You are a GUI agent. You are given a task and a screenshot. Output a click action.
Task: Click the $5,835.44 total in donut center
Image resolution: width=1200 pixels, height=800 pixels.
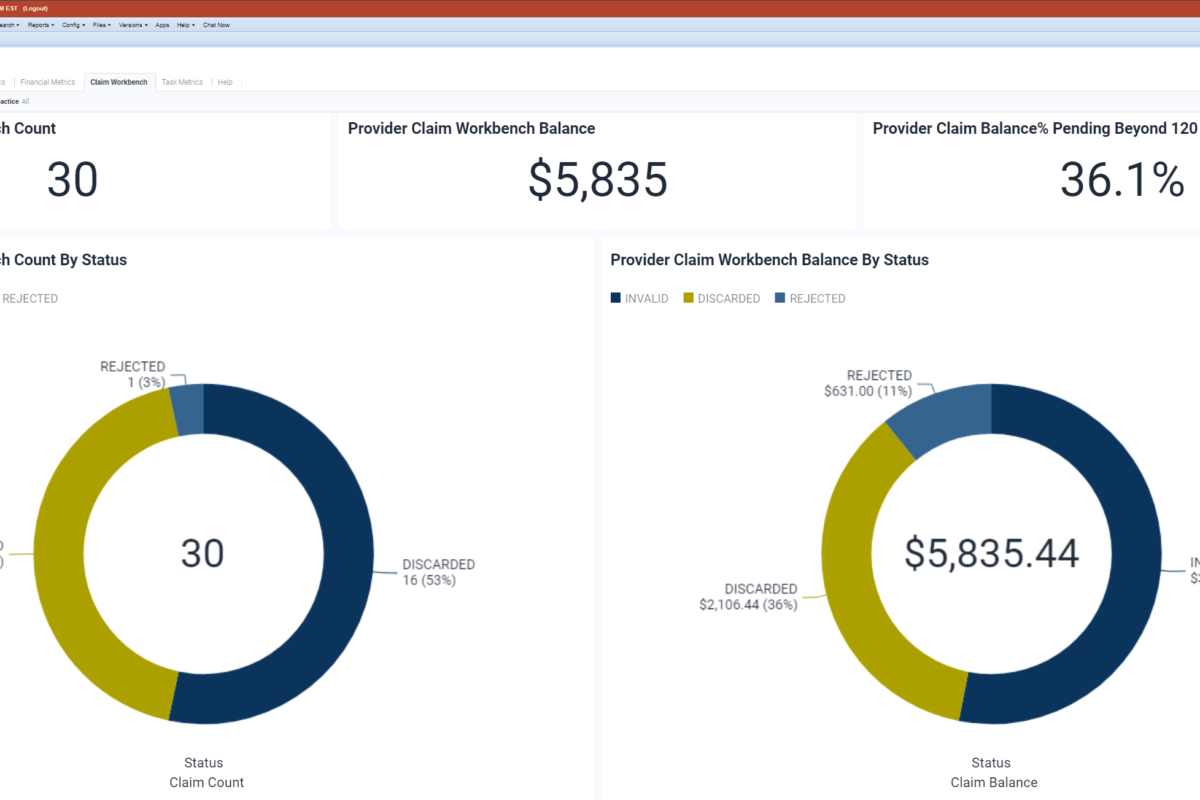[991, 553]
